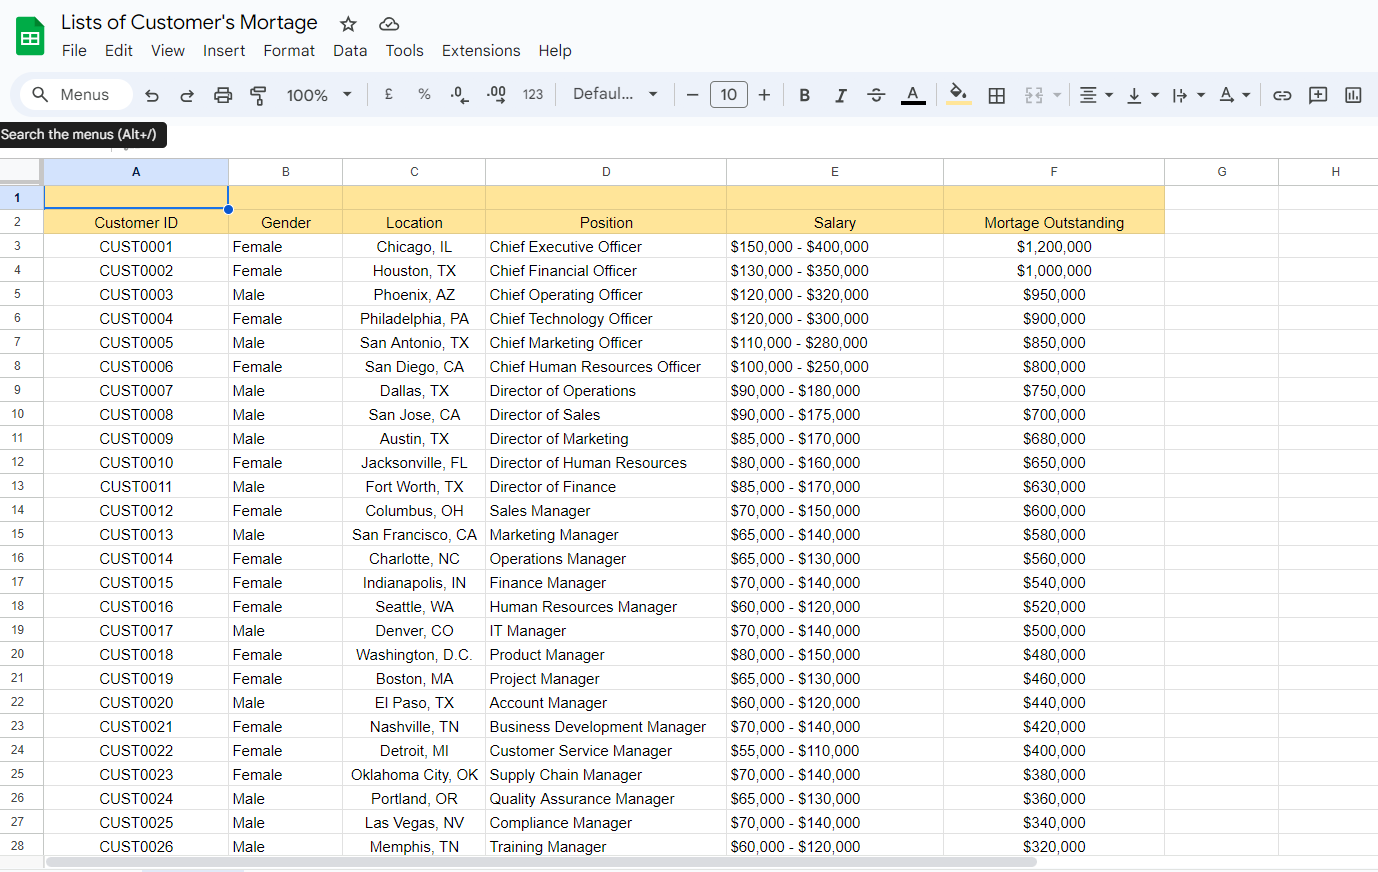Insert a chart
This screenshot has height=872, width=1378.
[1353, 95]
